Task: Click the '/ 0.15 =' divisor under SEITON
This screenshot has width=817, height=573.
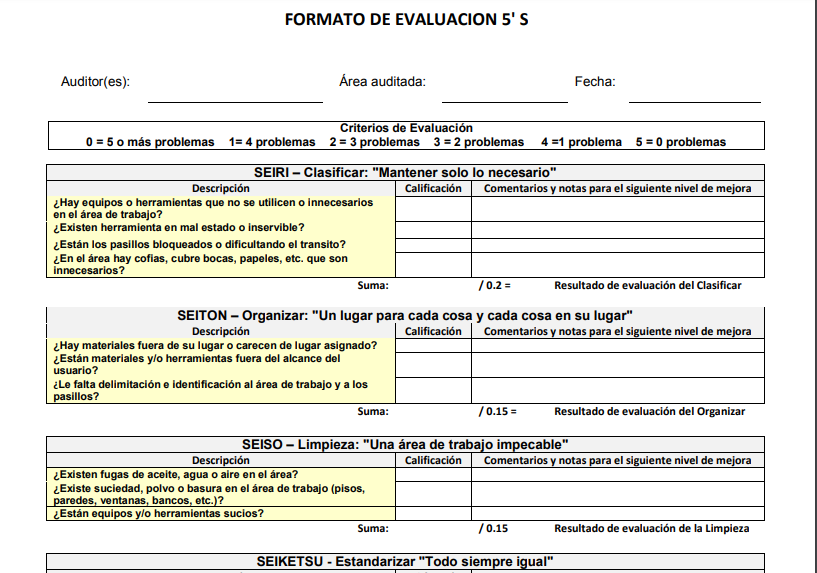Action: (x=498, y=412)
